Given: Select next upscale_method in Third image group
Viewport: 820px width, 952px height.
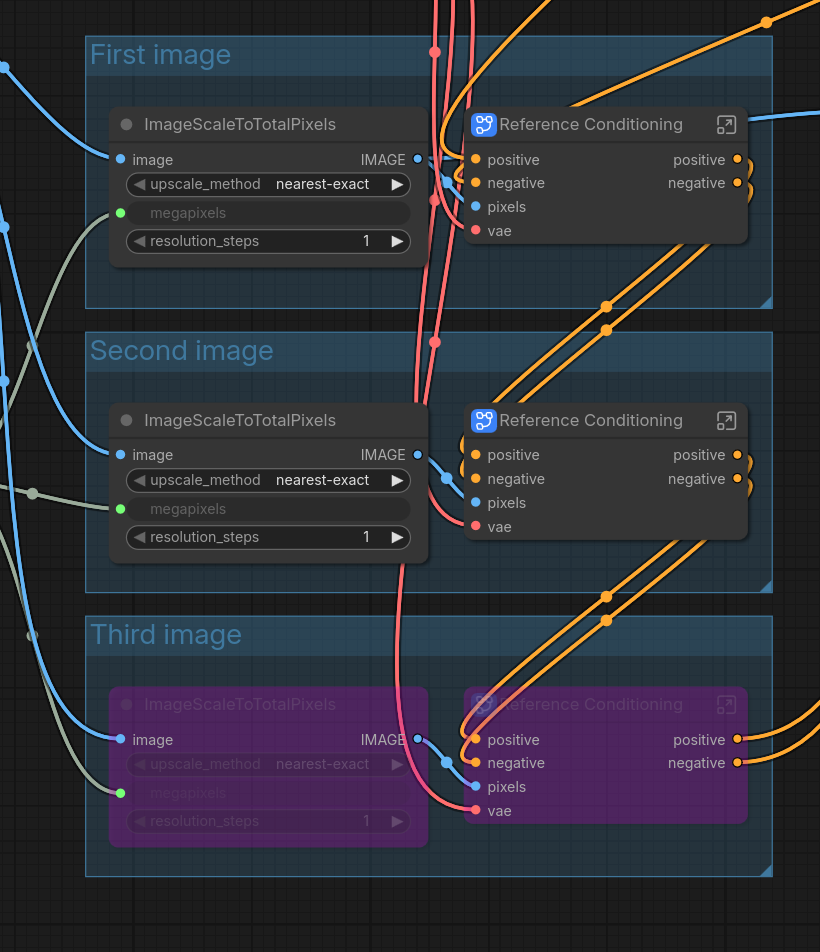Looking at the screenshot, I should (397, 764).
